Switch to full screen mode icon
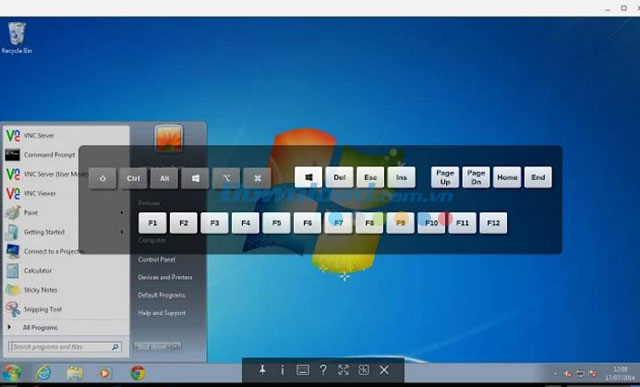Image resolution: width=640 pixels, height=387 pixels. 343,370
